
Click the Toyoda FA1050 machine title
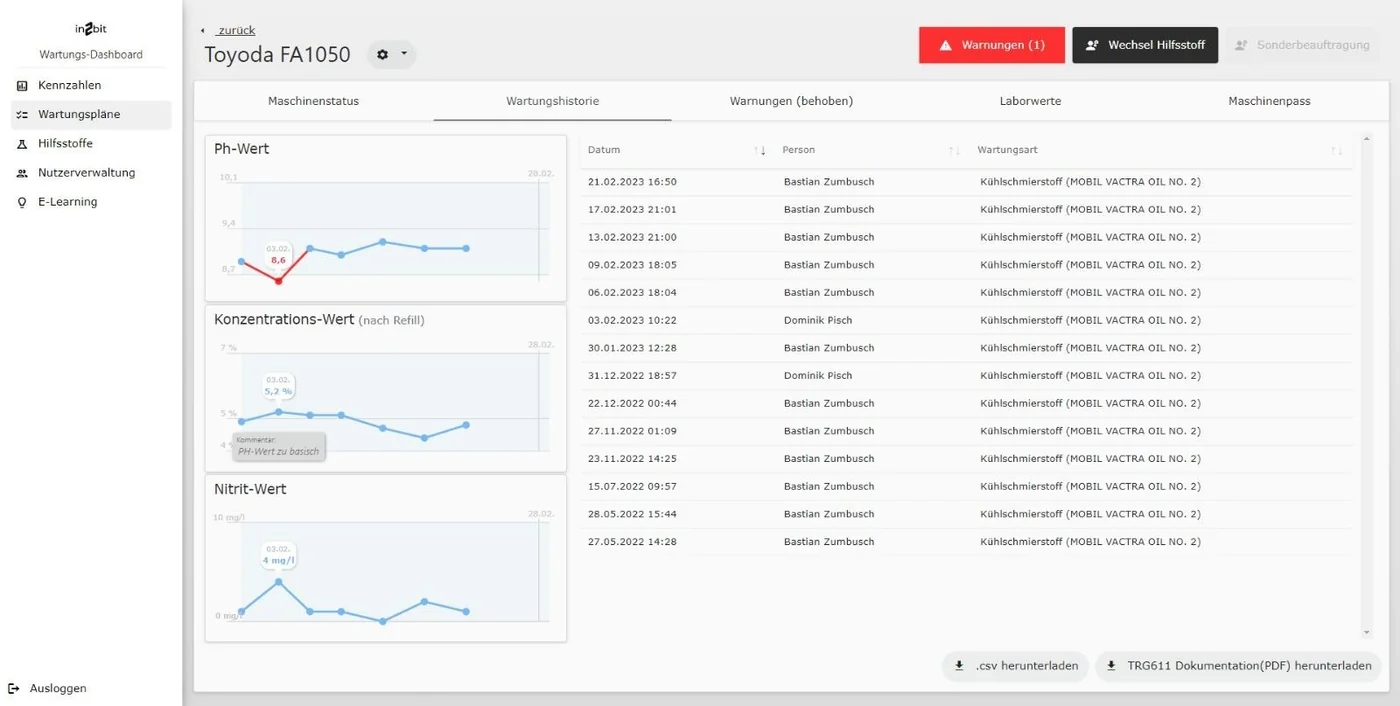coord(278,55)
